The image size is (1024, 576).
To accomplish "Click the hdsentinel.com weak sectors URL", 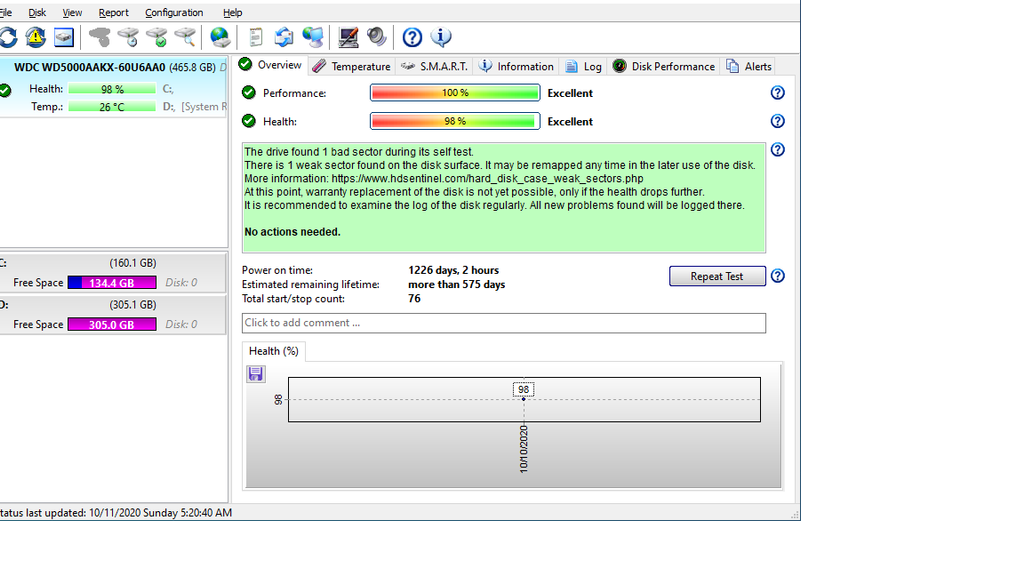I will tap(487, 178).
